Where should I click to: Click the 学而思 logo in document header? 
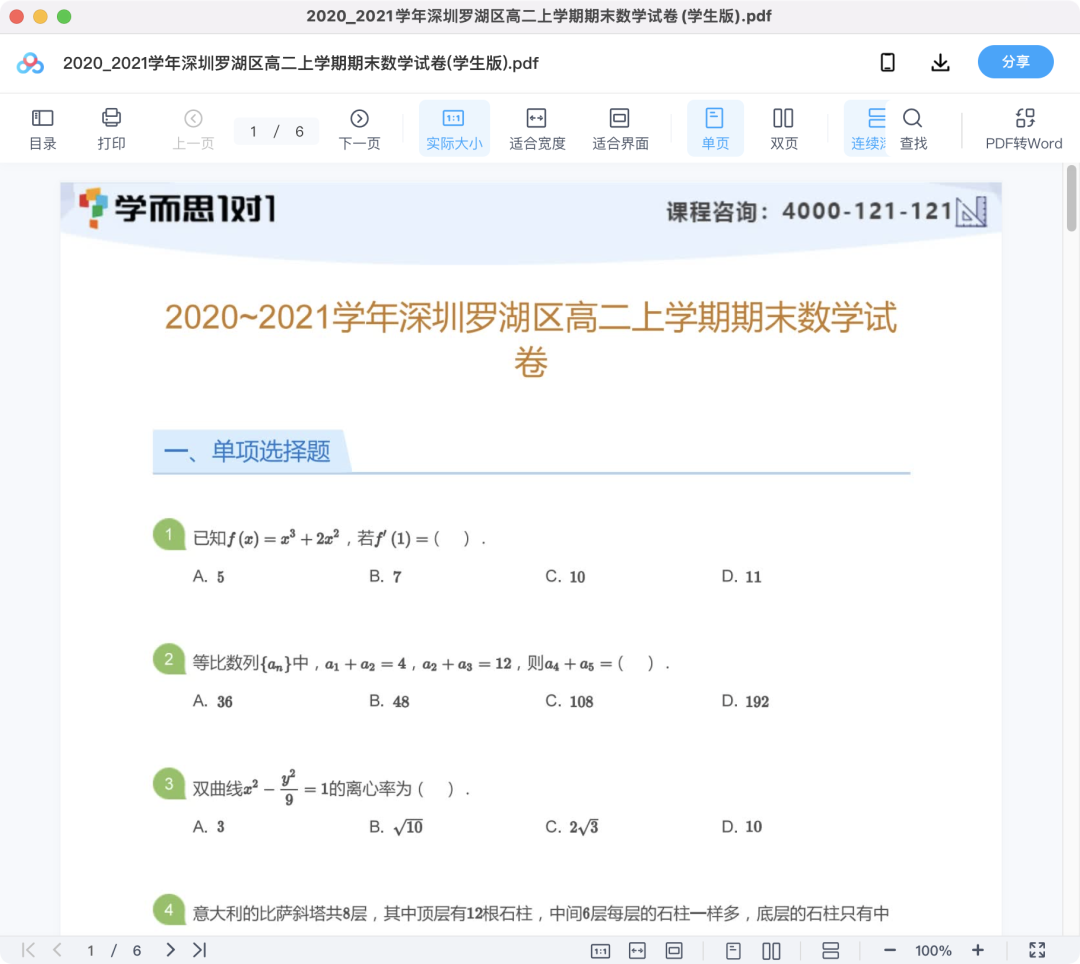pyautogui.click(x=177, y=208)
